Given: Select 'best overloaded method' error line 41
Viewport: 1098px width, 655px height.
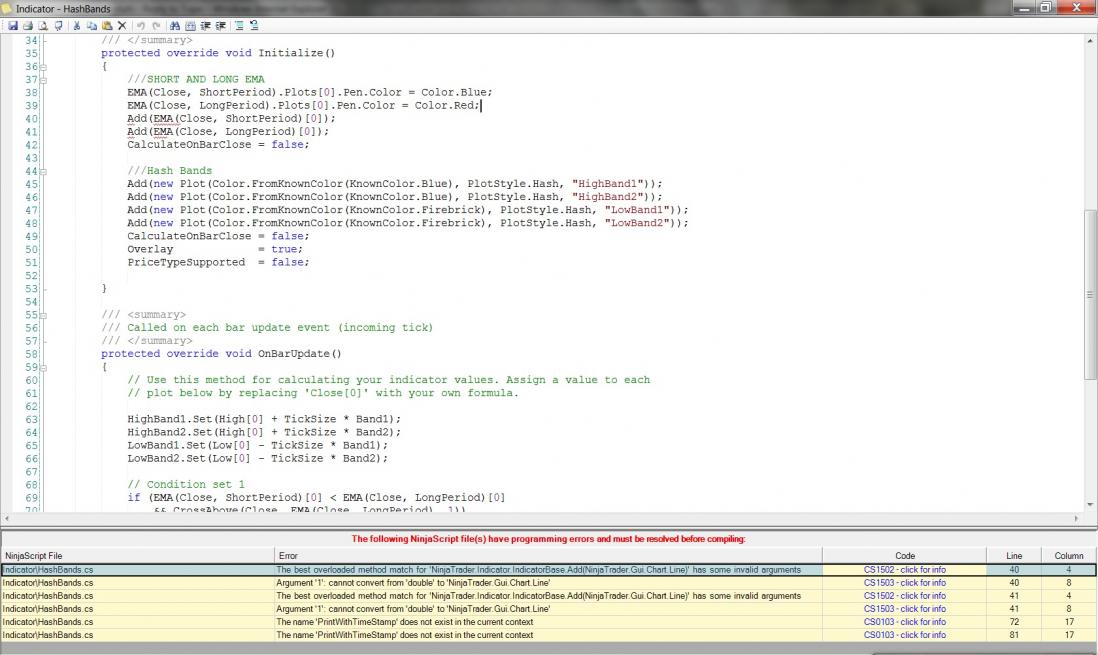Looking at the screenshot, I should click(548, 596).
